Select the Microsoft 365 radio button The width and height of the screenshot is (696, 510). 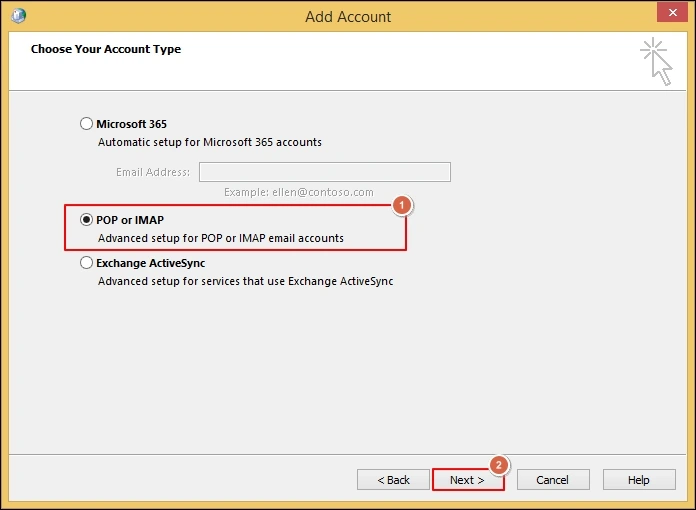[86, 123]
